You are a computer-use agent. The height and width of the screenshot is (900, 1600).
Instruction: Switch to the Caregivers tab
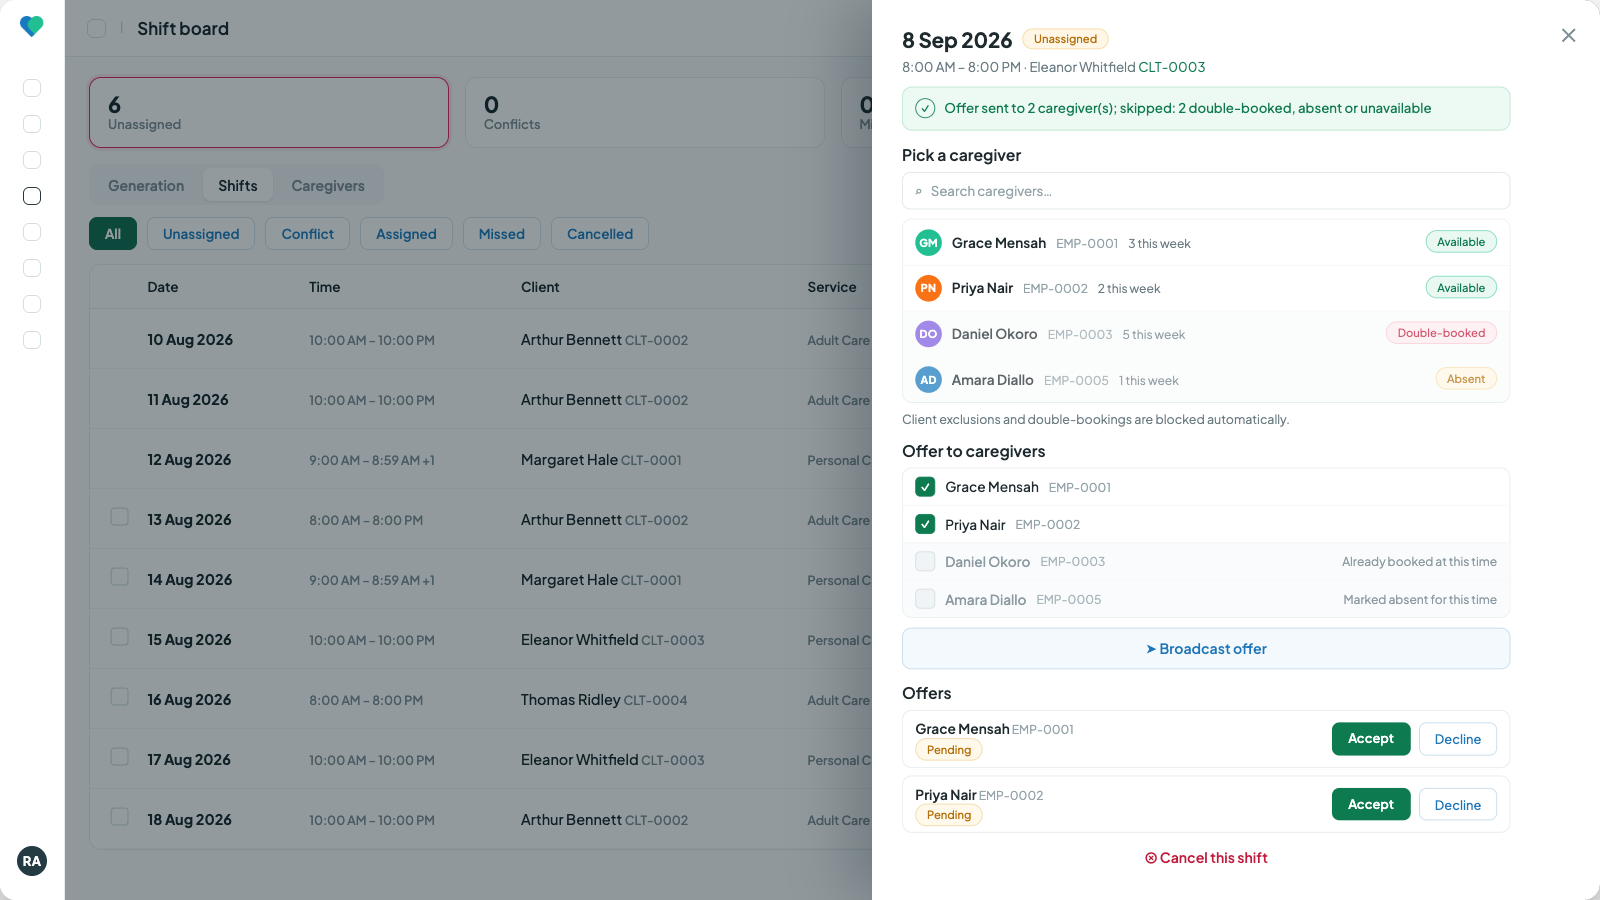[328, 186]
